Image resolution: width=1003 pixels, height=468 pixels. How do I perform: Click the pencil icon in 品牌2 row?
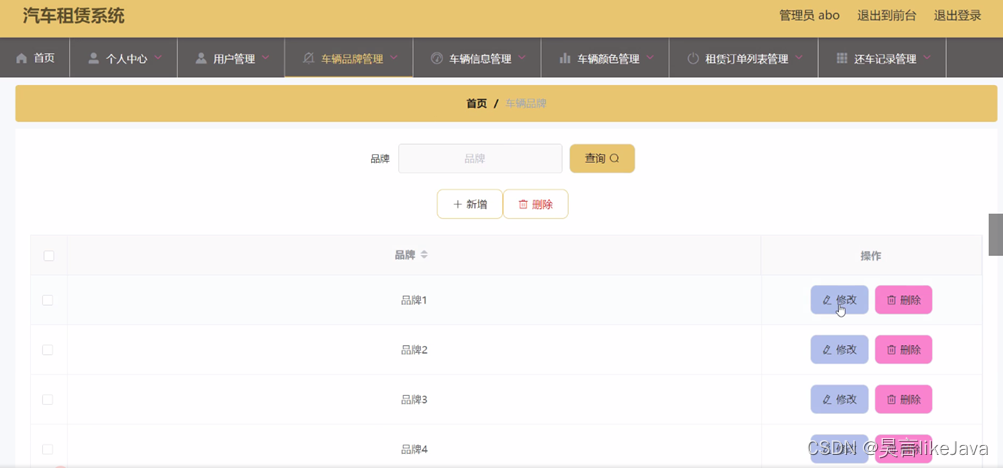click(x=827, y=350)
